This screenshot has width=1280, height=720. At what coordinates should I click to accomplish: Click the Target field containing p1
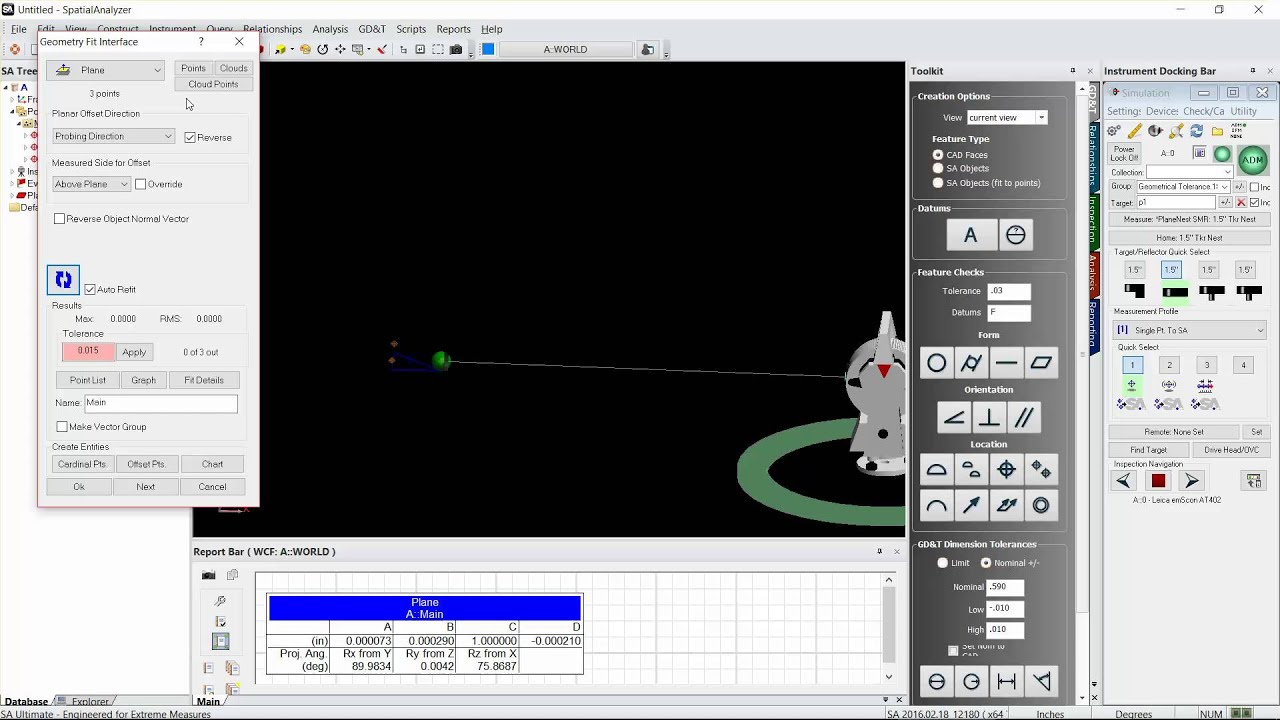click(1176, 203)
